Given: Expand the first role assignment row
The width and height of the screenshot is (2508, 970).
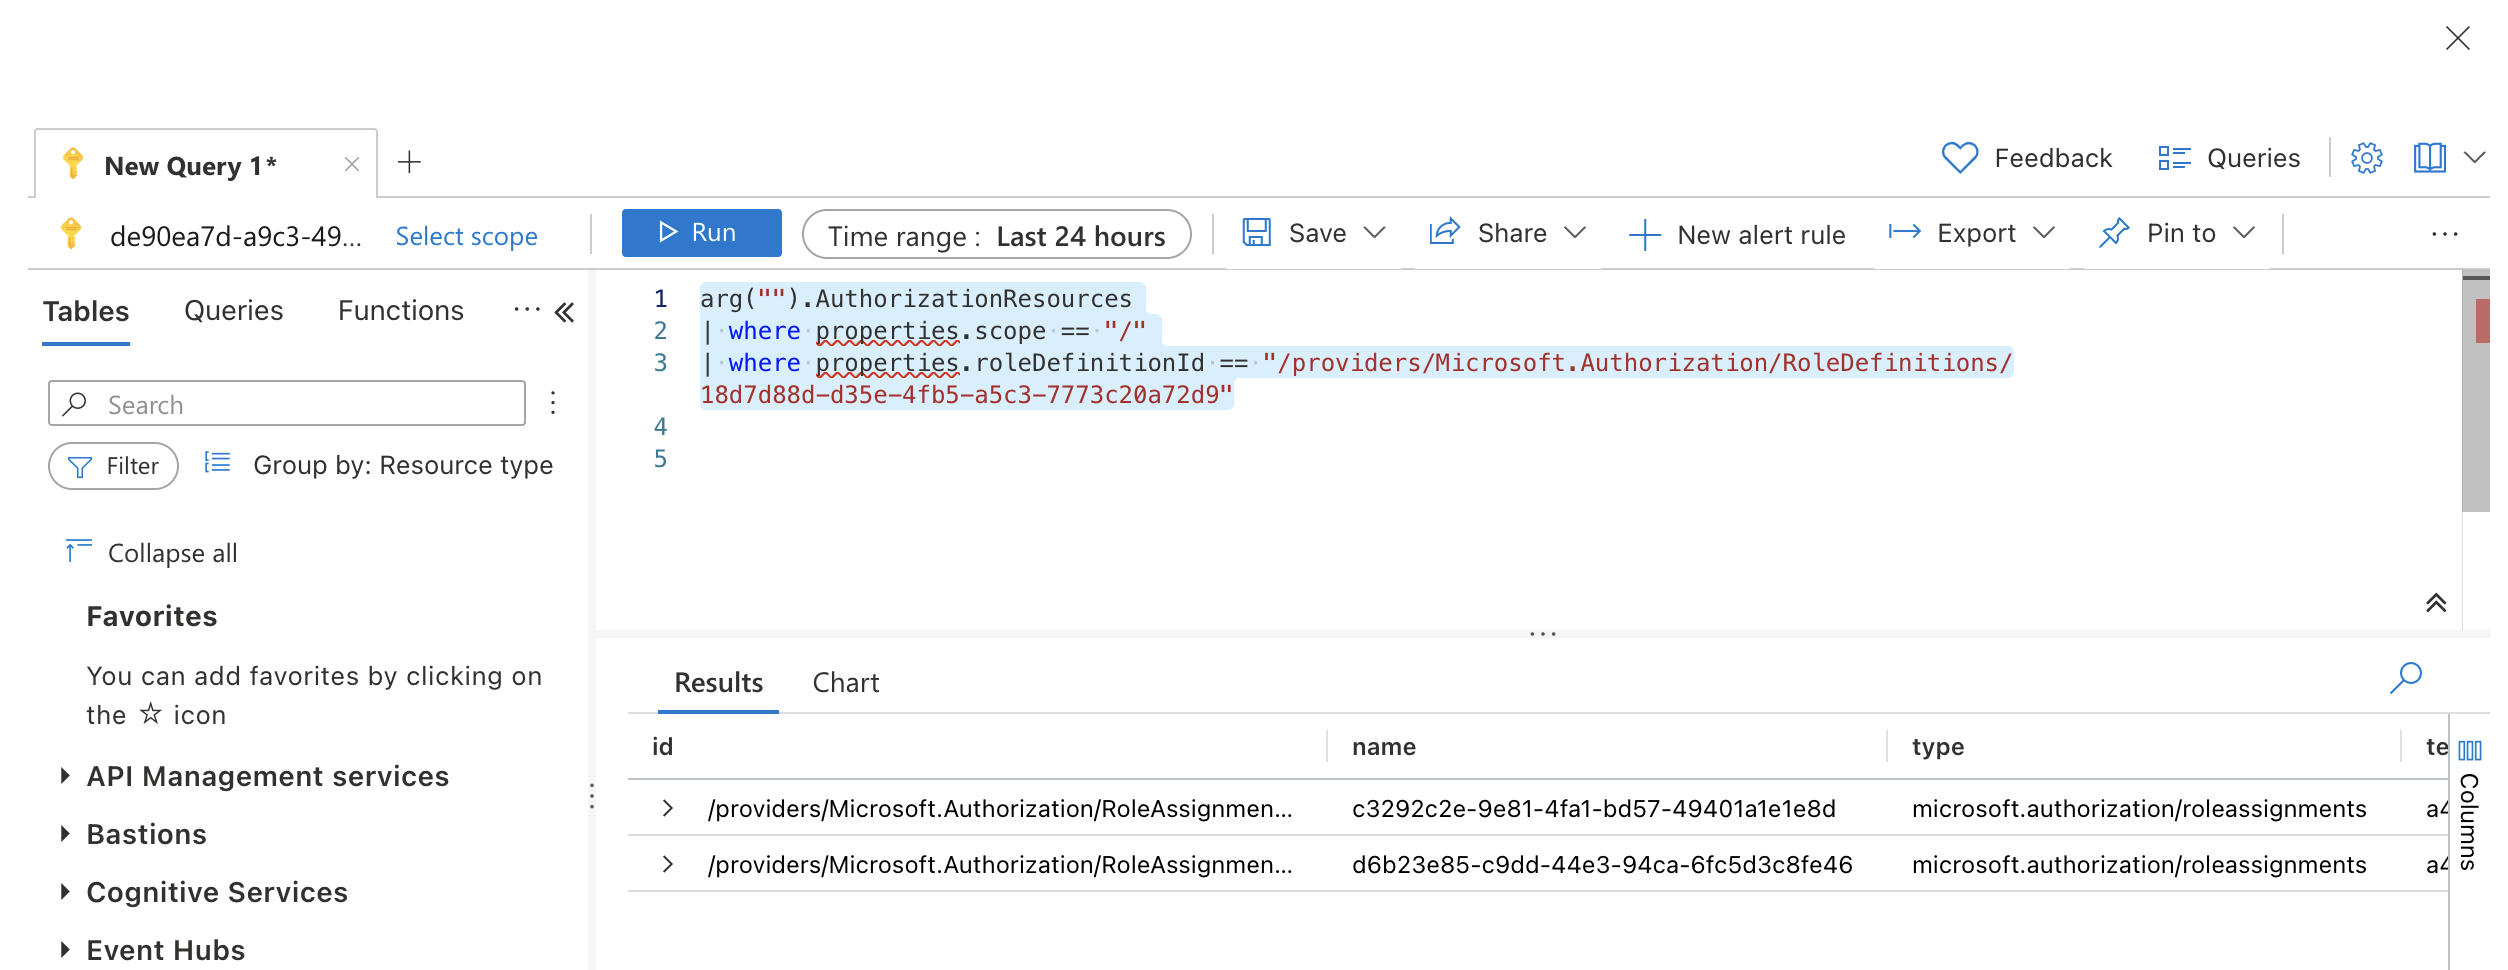Looking at the screenshot, I should pyautogui.click(x=668, y=808).
